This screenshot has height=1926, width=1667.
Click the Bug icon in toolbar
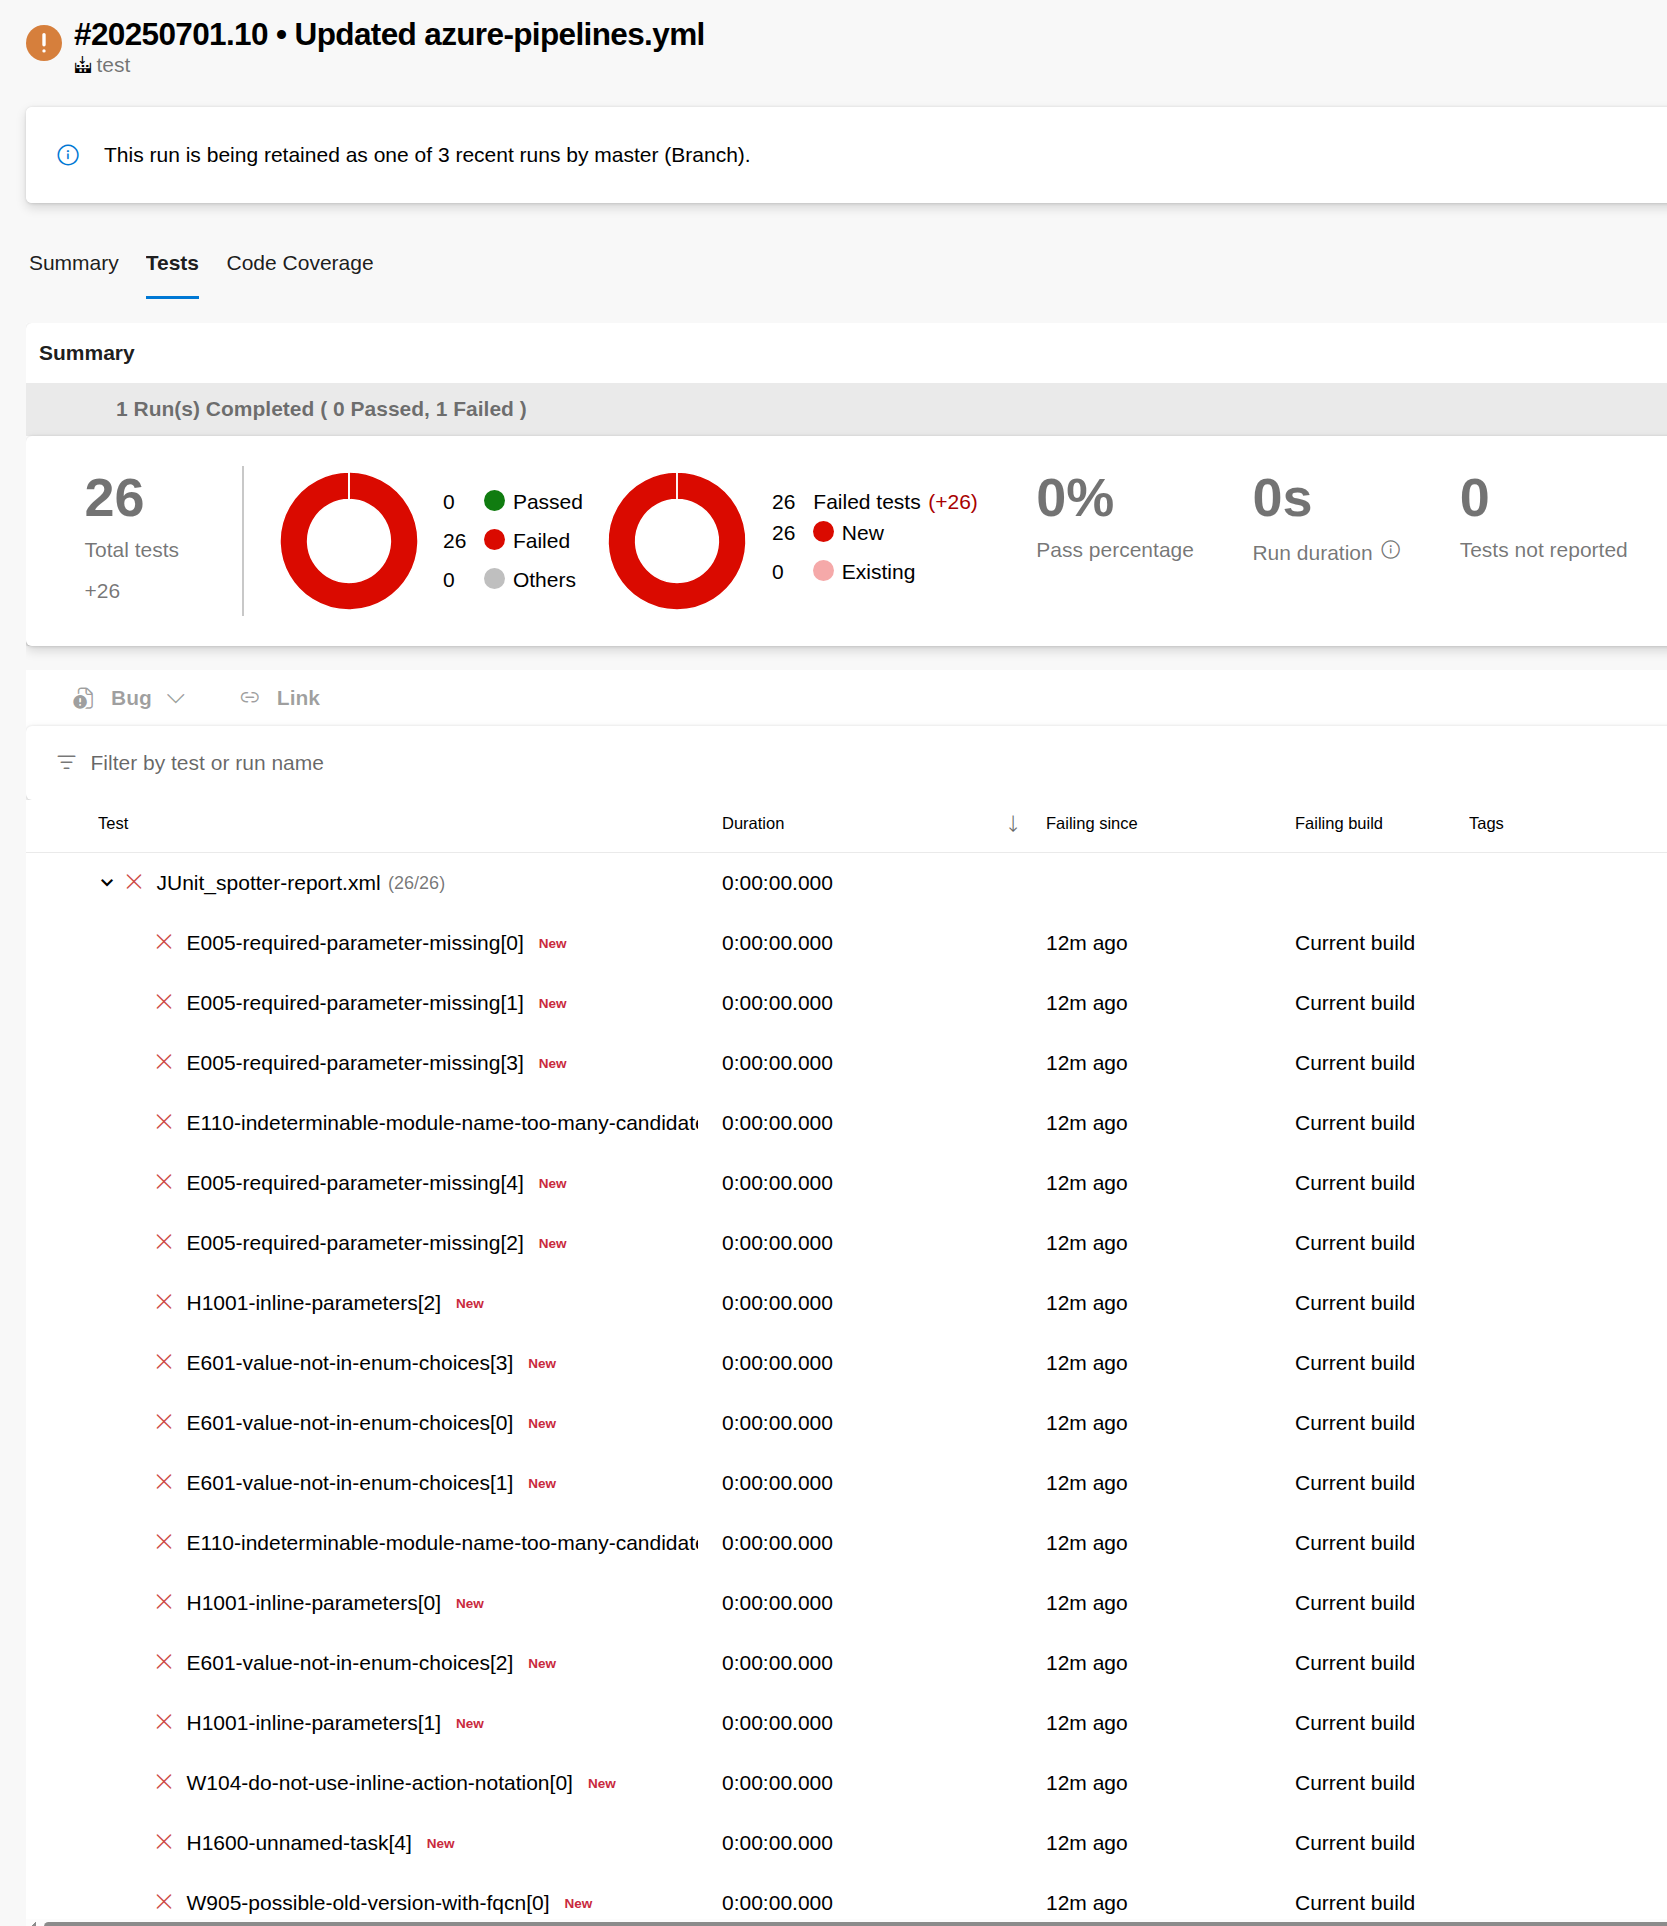pos(84,698)
